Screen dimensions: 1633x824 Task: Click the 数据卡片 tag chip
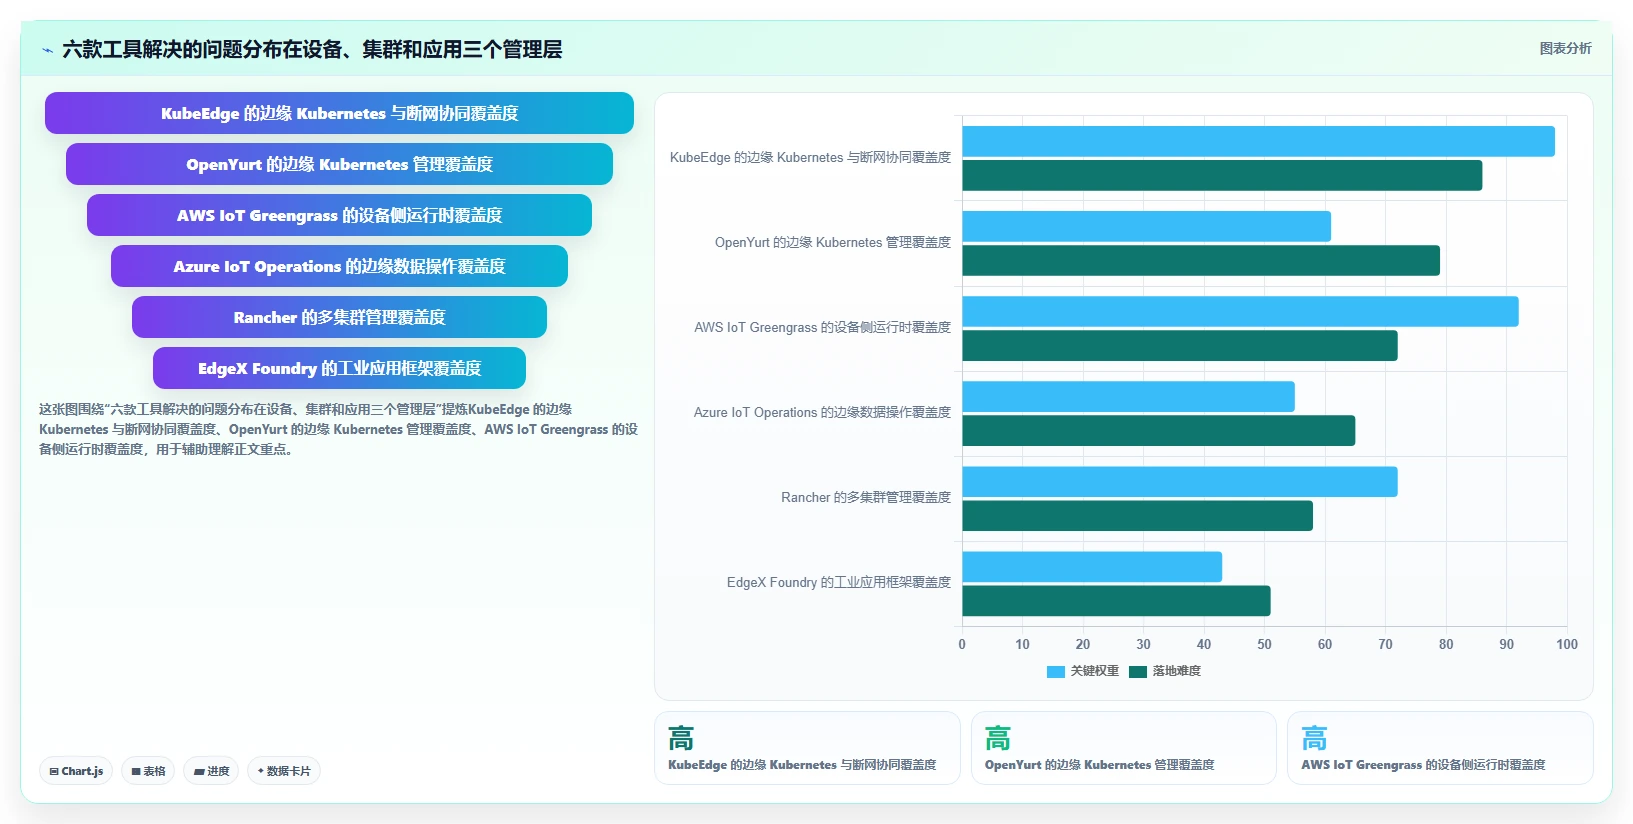tap(284, 771)
